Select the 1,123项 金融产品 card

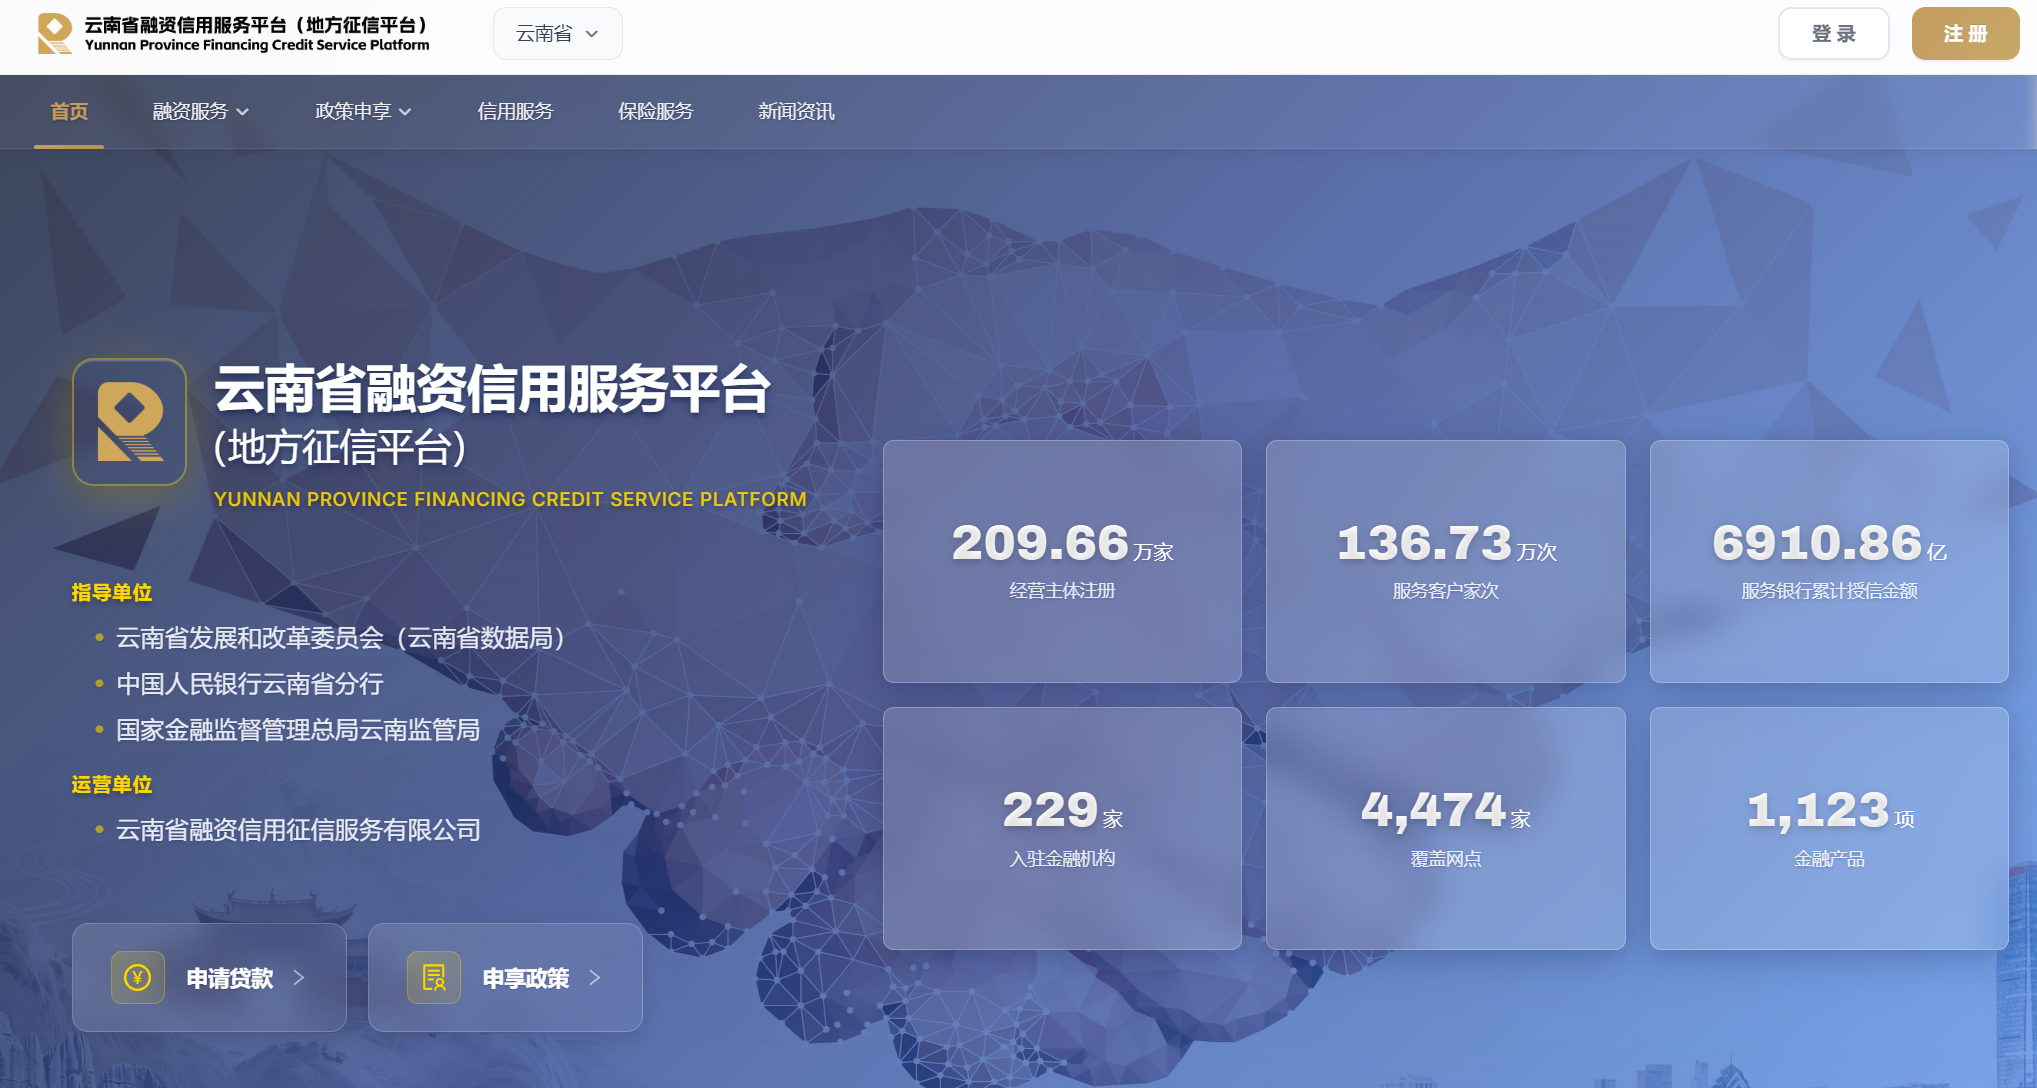point(1829,829)
